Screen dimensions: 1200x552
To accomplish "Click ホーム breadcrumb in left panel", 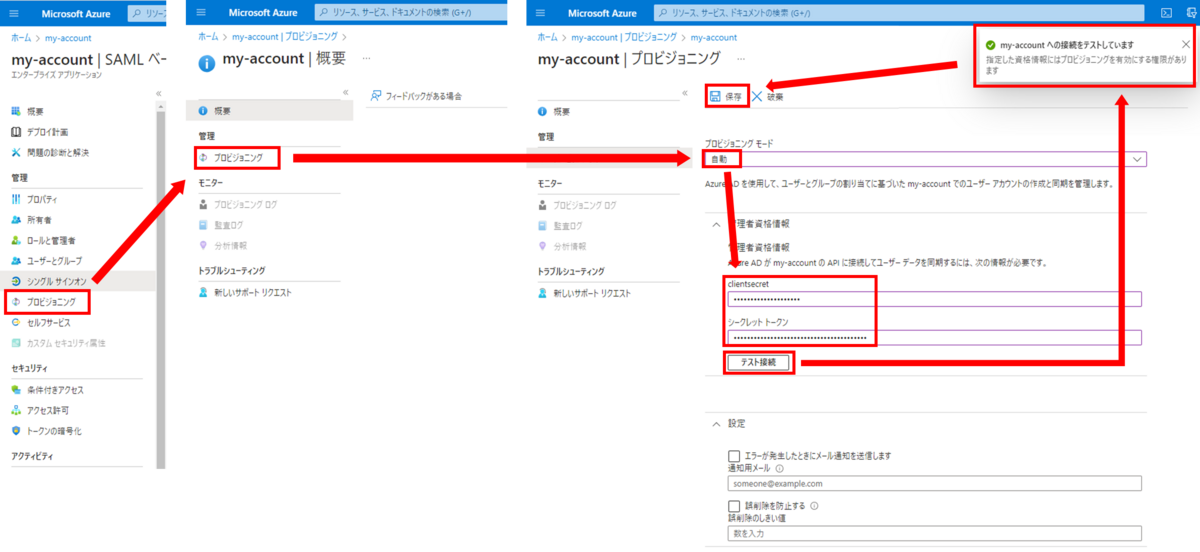I will click(x=20, y=38).
